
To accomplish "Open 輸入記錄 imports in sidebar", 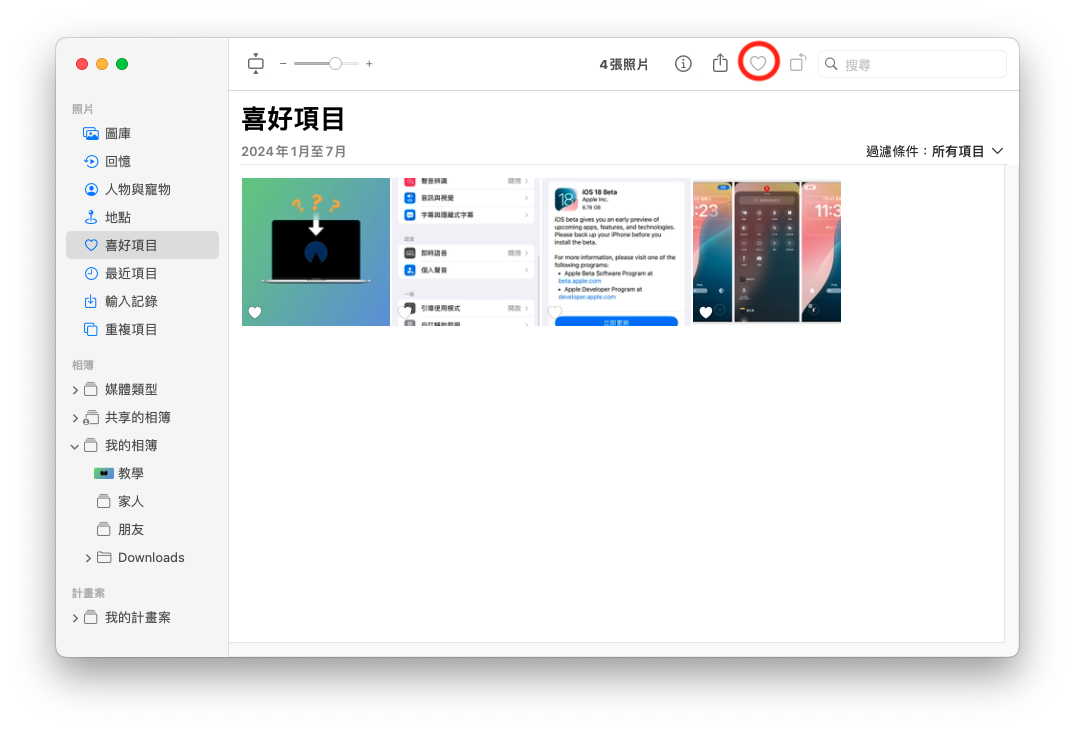I will coord(142,302).
